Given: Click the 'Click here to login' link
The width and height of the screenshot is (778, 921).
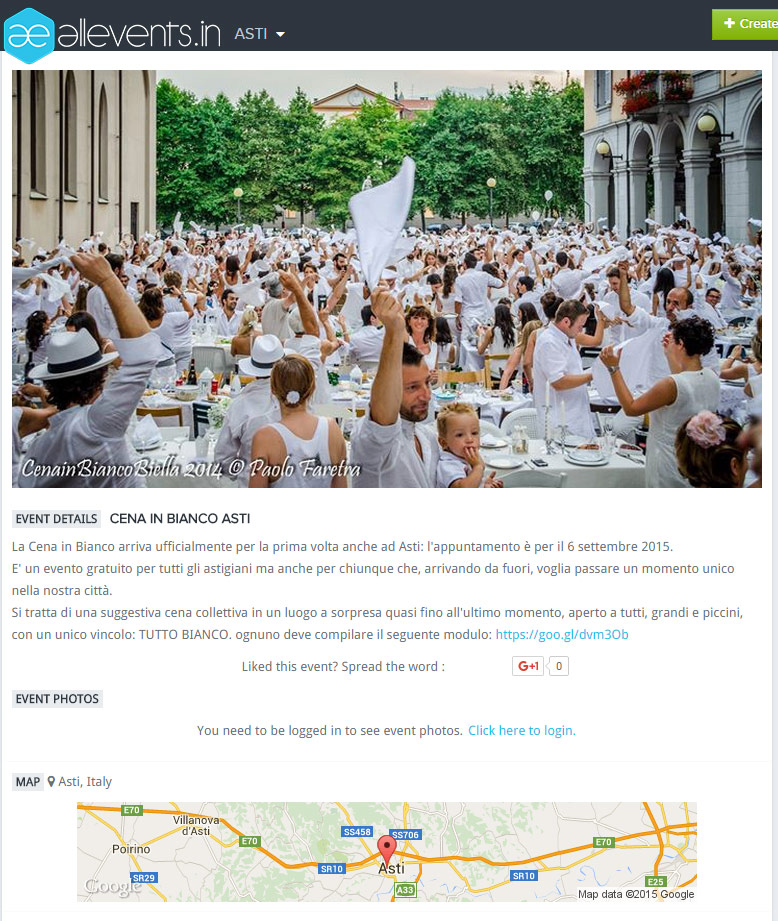Looking at the screenshot, I should [521, 730].
